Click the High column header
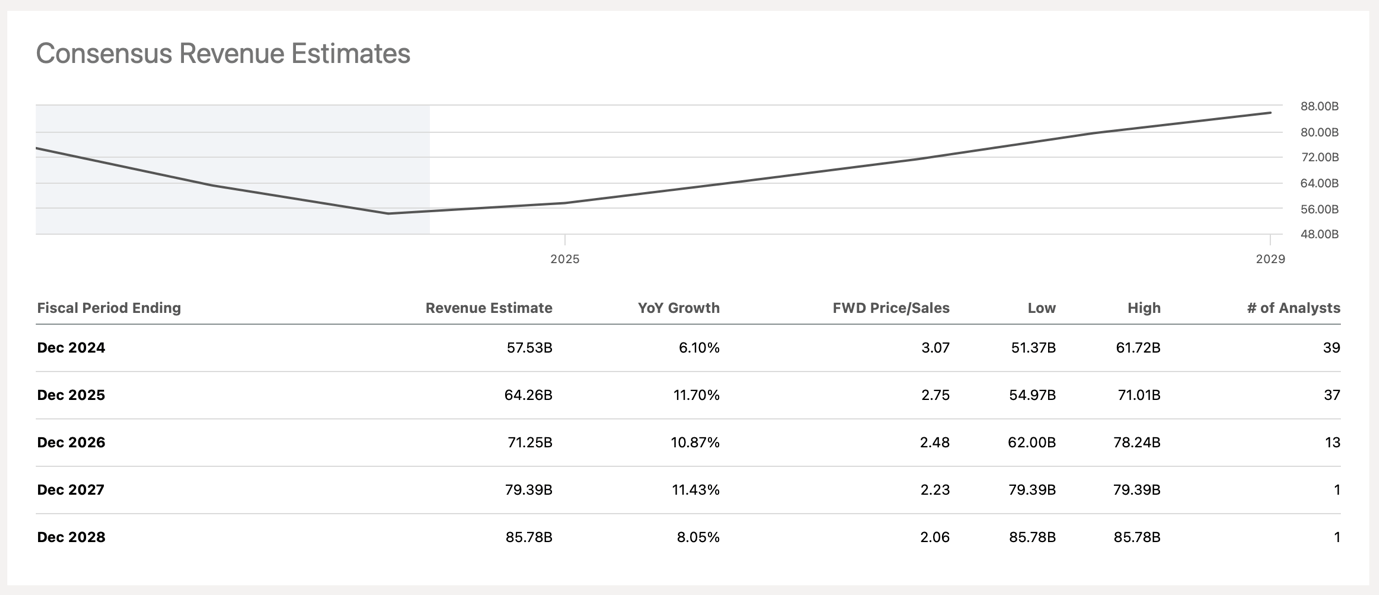1379x595 pixels. pyautogui.click(x=1143, y=308)
